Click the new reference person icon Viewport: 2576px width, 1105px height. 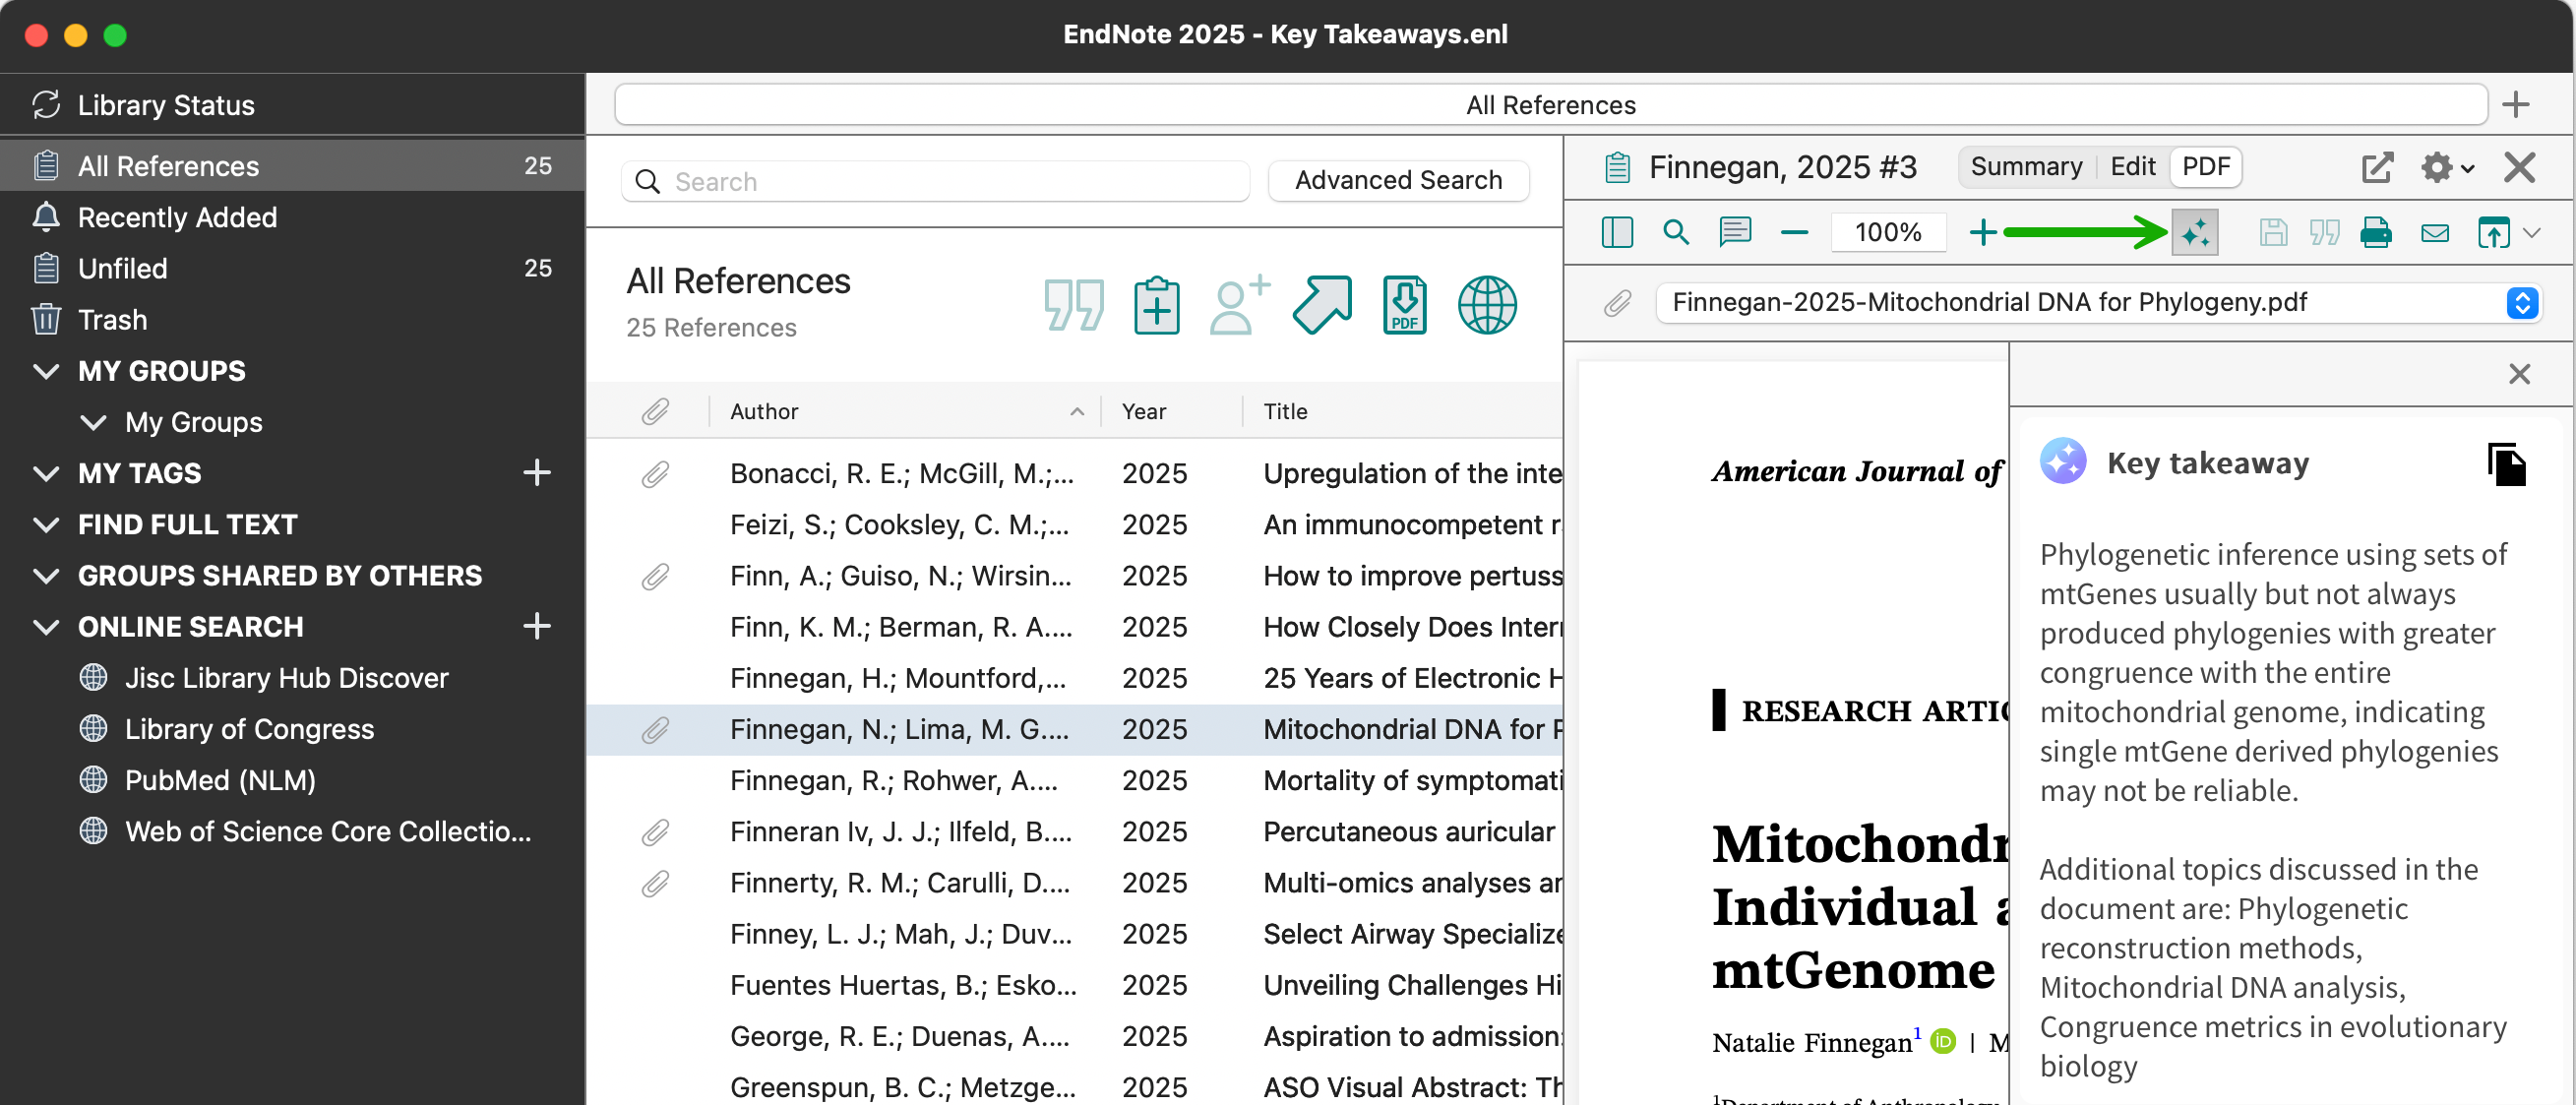click(x=1237, y=305)
